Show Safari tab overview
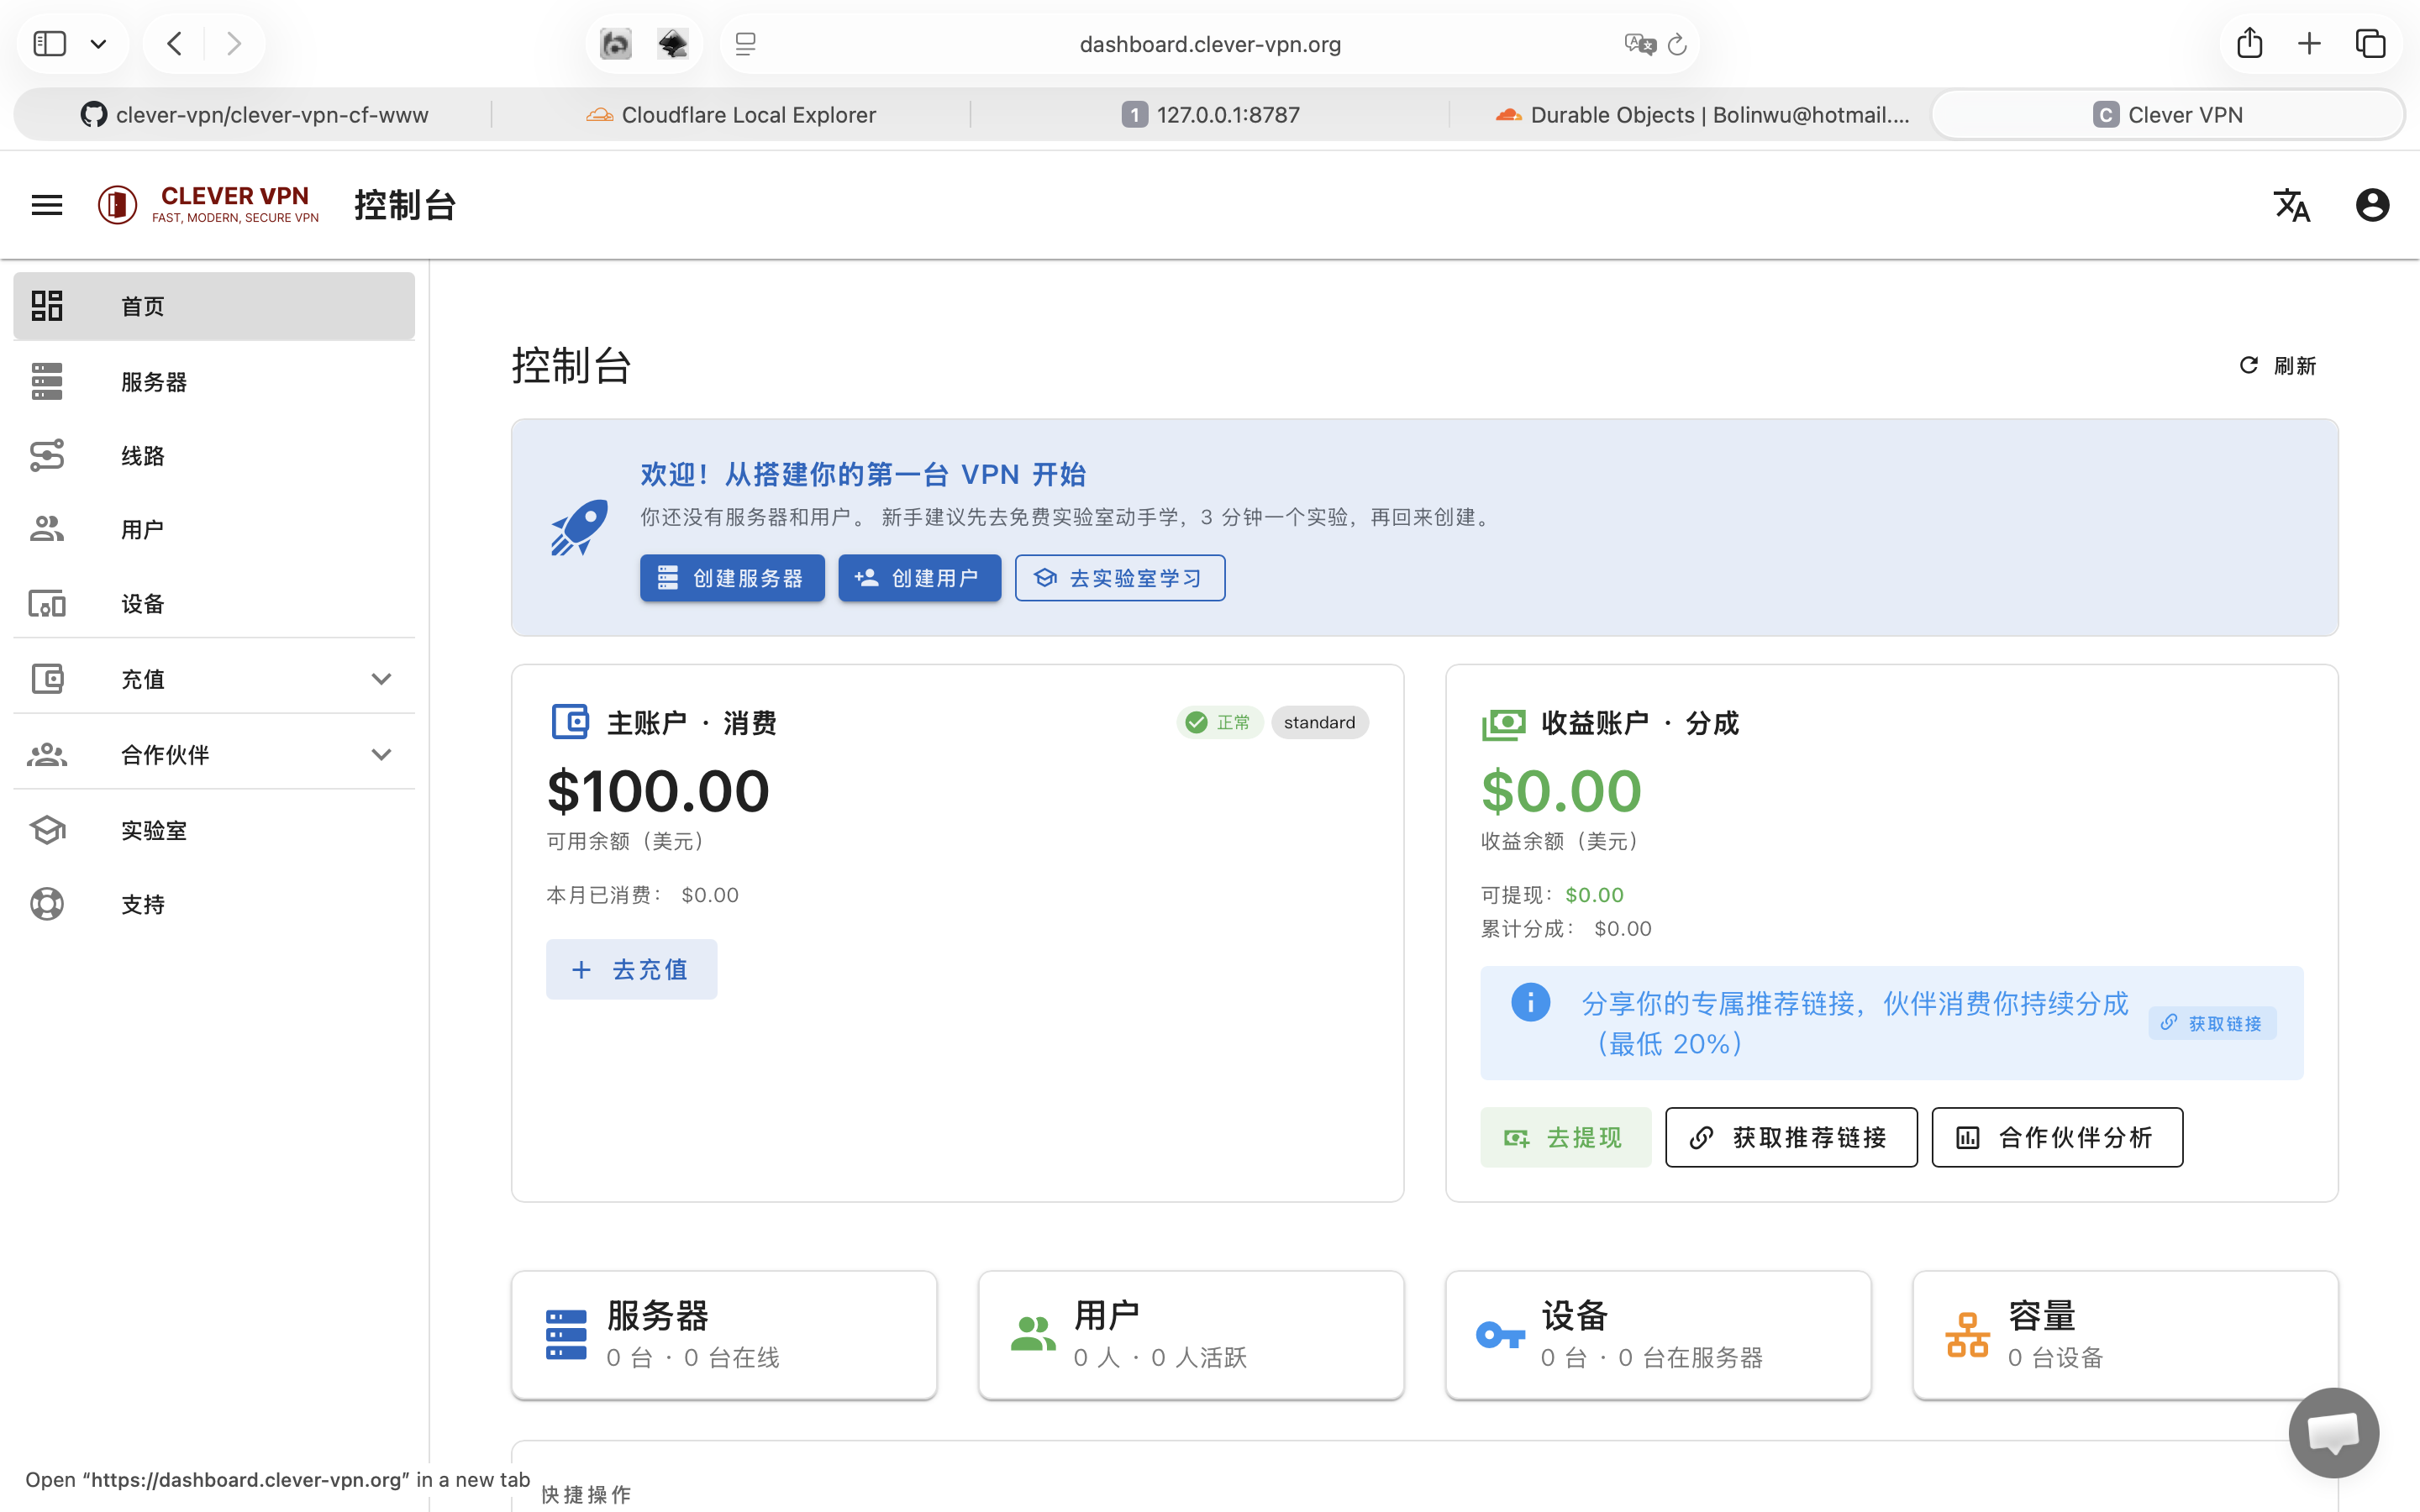 point(2370,43)
